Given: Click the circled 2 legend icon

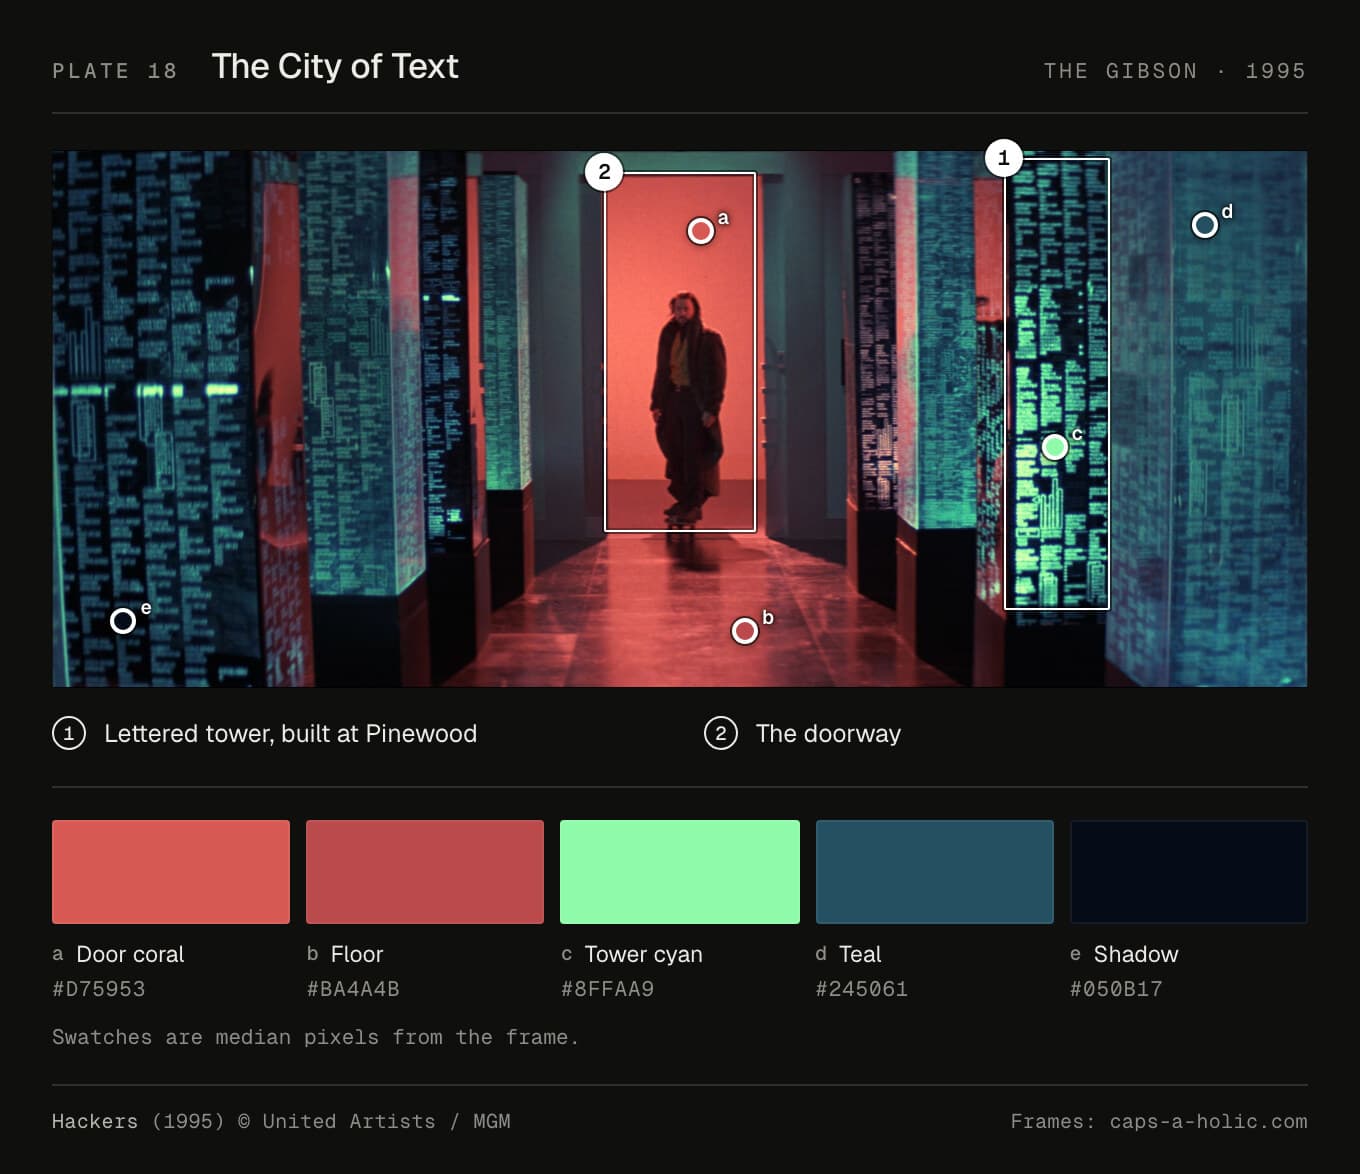Looking at the screenshot, I should point(721,733).
